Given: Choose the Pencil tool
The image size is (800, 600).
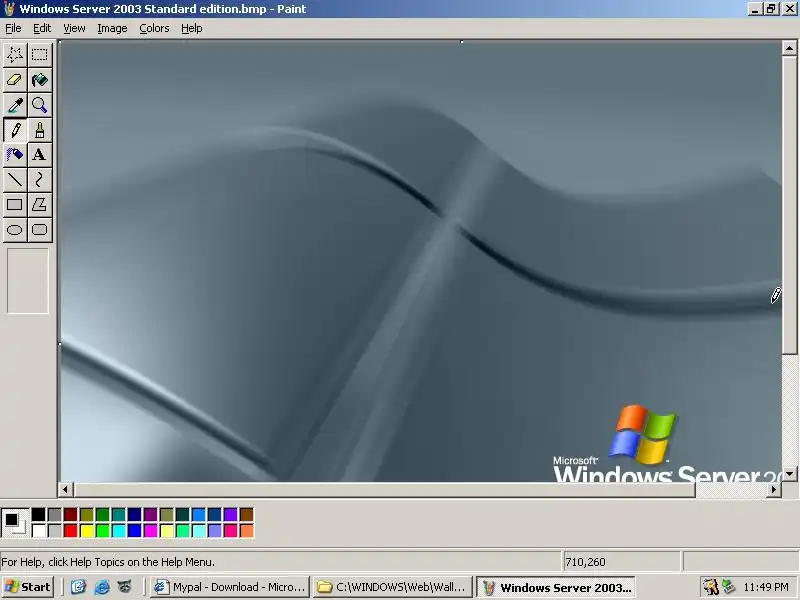Looking at the screenshot, I should [15, 130].
